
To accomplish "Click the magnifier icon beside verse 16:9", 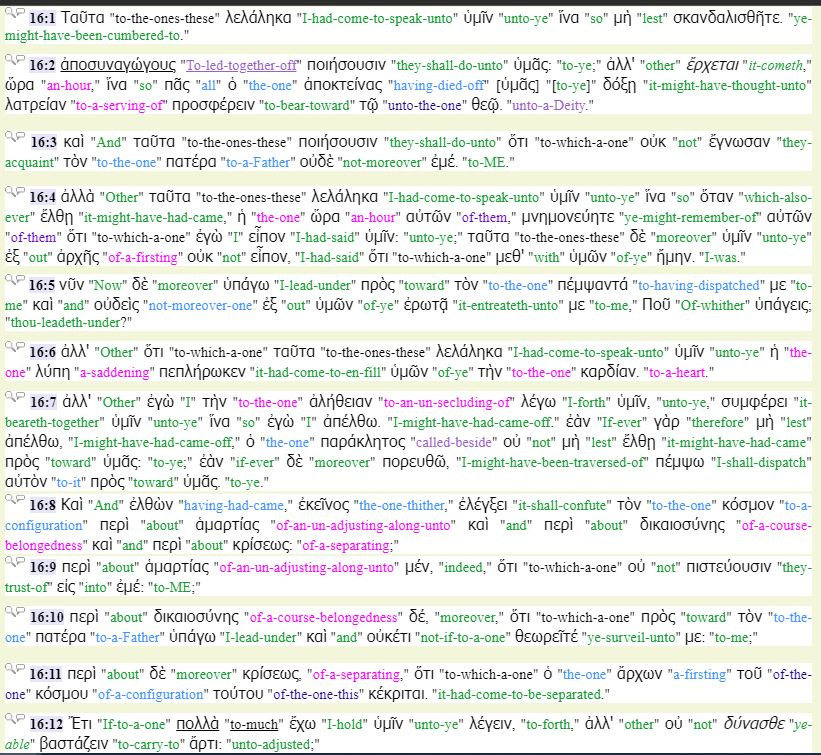I will 10,562.
